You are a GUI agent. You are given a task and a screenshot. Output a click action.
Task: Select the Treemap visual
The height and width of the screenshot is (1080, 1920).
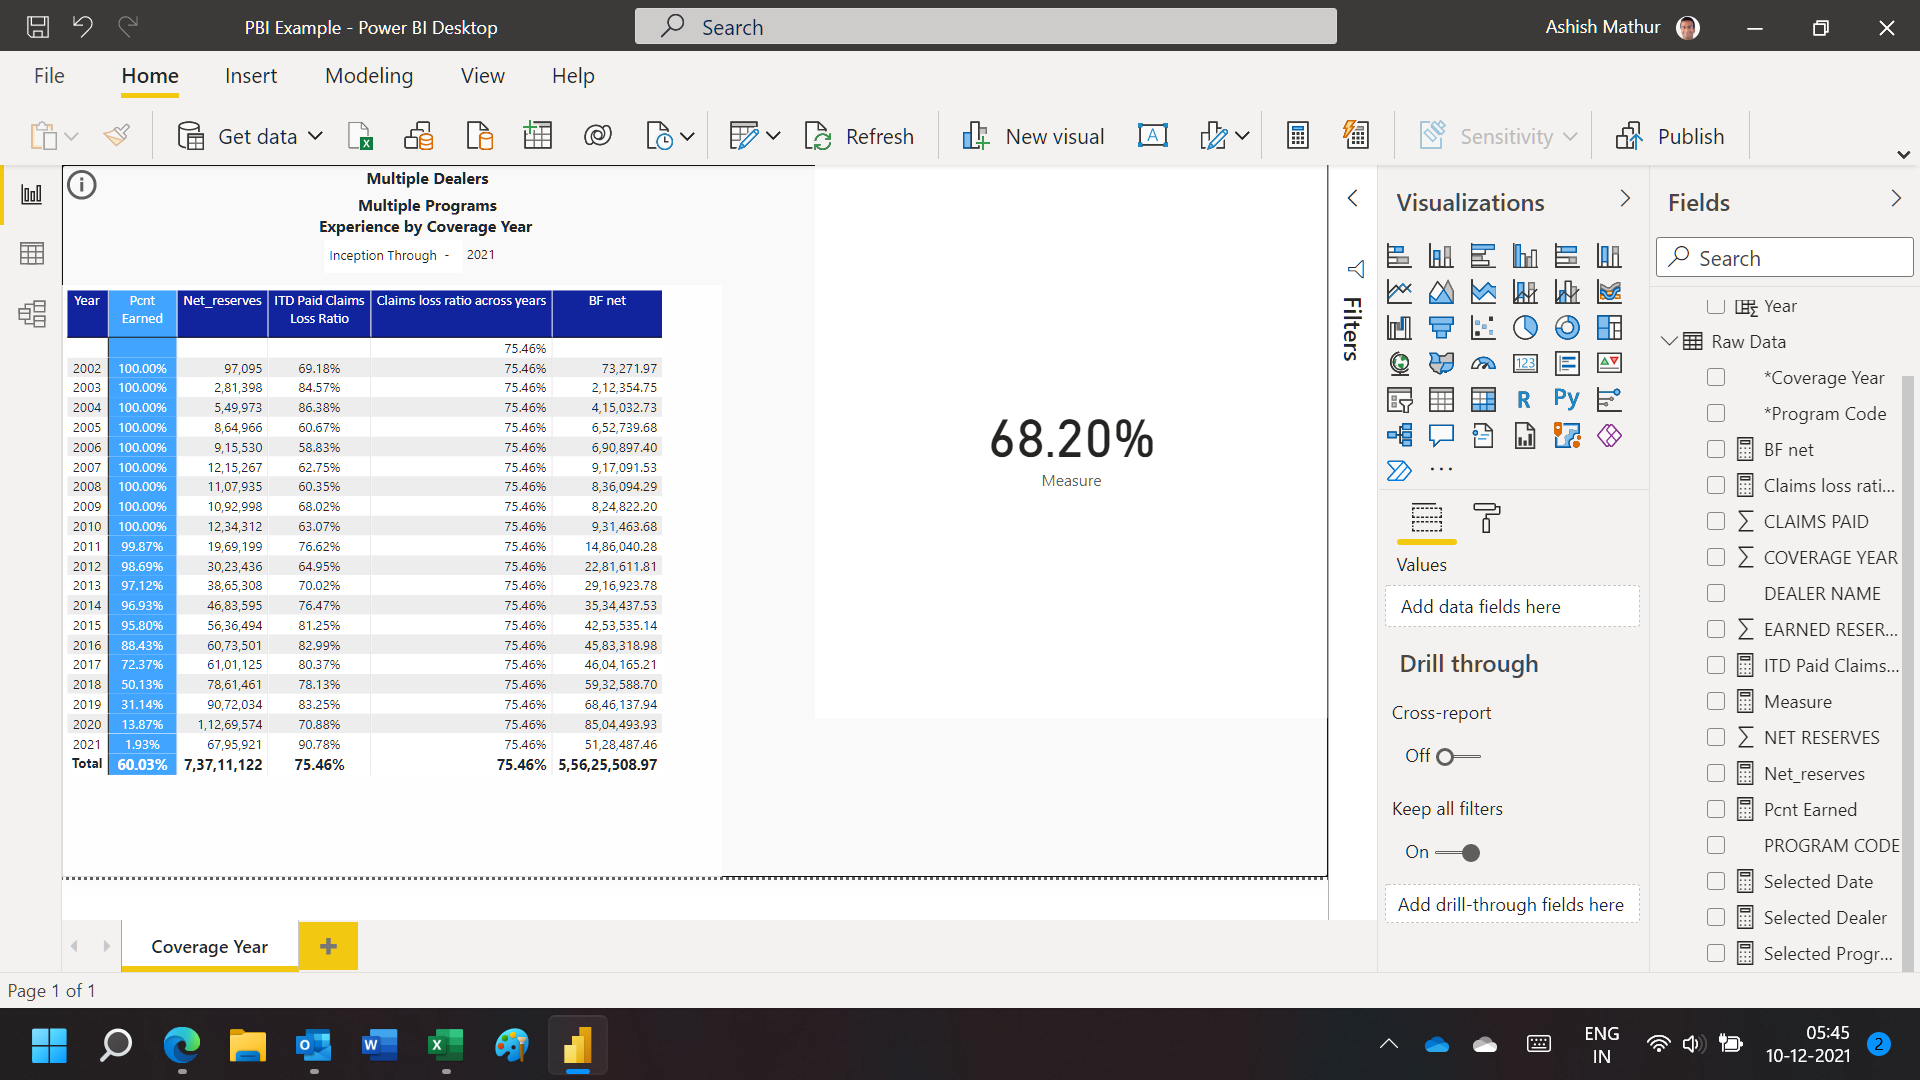pos(1609,327)
